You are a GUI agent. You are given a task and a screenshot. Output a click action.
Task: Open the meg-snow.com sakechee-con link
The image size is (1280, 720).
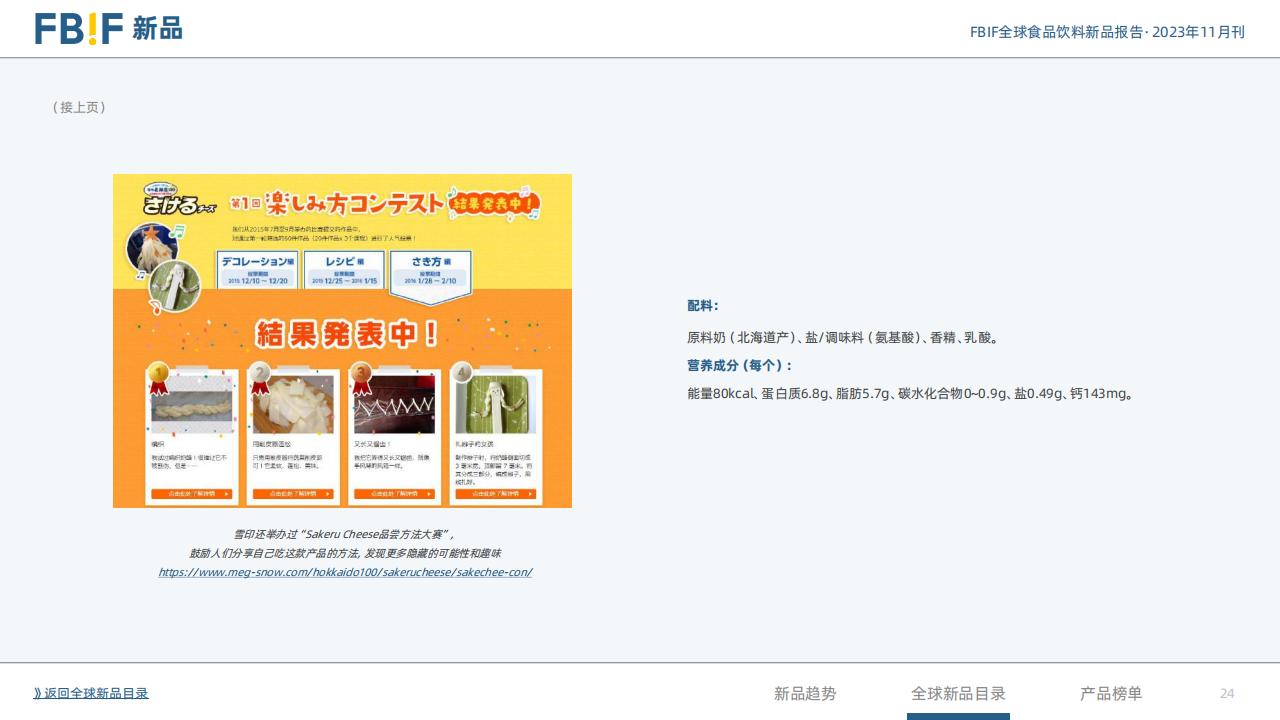pos(345,572)
